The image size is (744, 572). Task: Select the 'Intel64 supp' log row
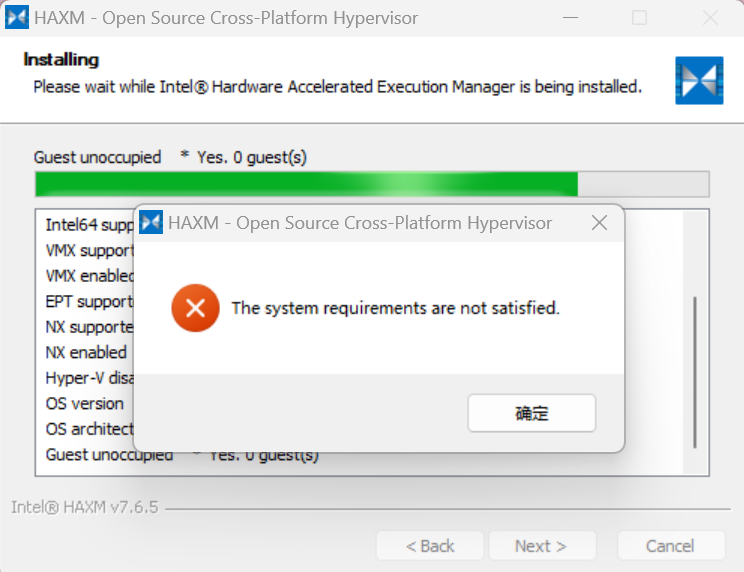tap(90, 225)
